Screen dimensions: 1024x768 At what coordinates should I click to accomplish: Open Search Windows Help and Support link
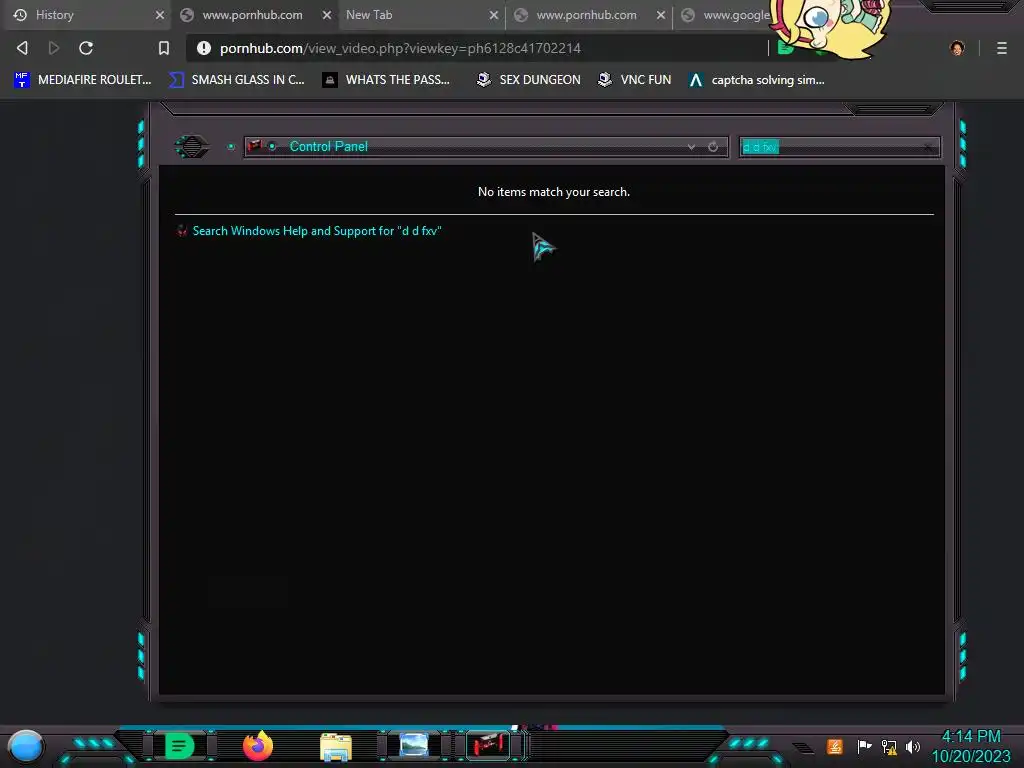pyautogui.click(x=317, y=231)
